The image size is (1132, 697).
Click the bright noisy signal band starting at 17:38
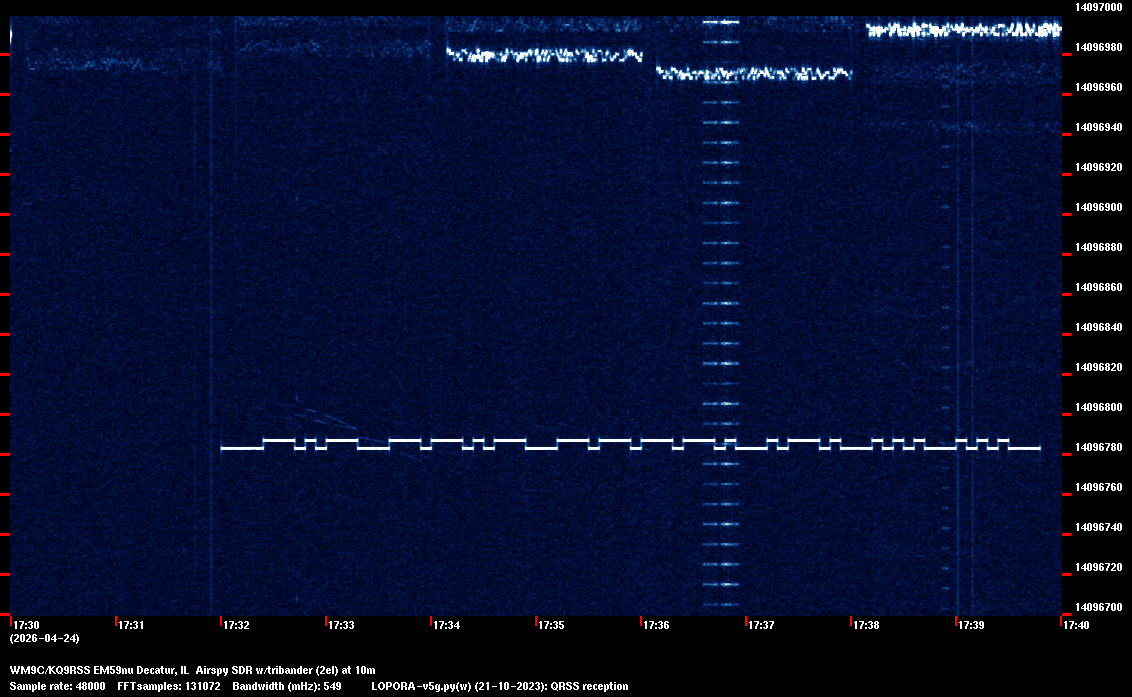point(962,30)
